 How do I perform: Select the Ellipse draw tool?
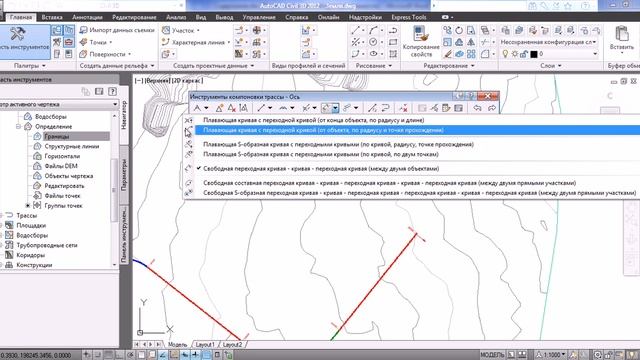(x=373, y=54)
